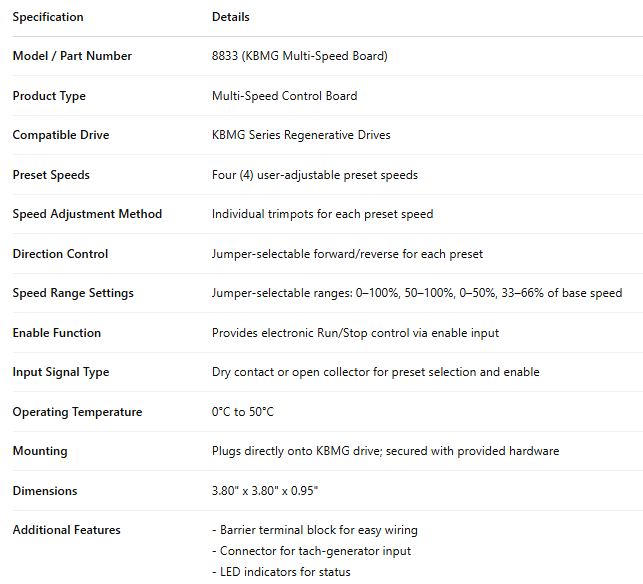Select the 'Preset Speeds' row label
Image resolution: width=643 pixels, height=584 pixels.
tap(51, 175)
